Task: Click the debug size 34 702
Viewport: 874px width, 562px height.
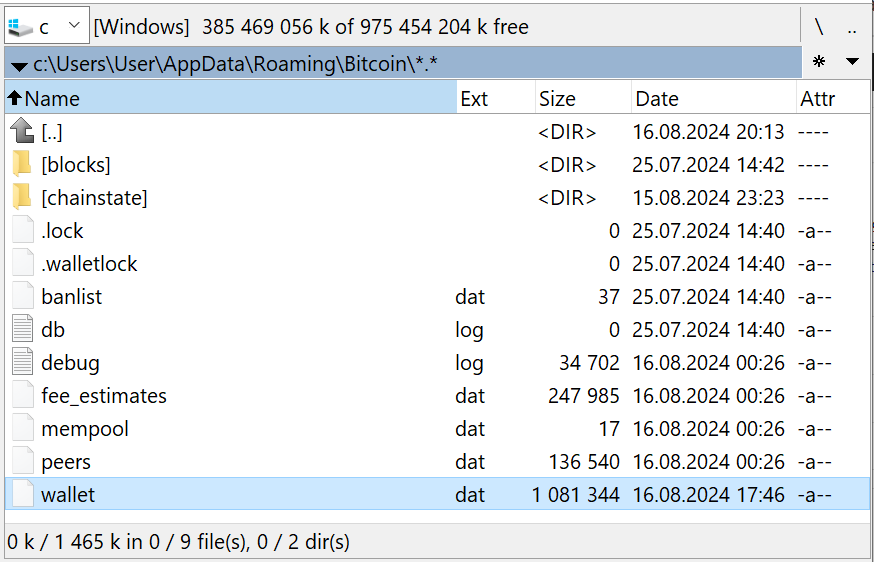Action: tap(589, 363)
